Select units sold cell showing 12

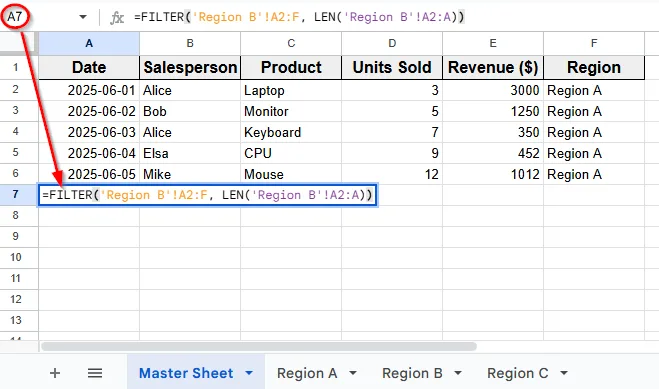click(x=392, y=174)
